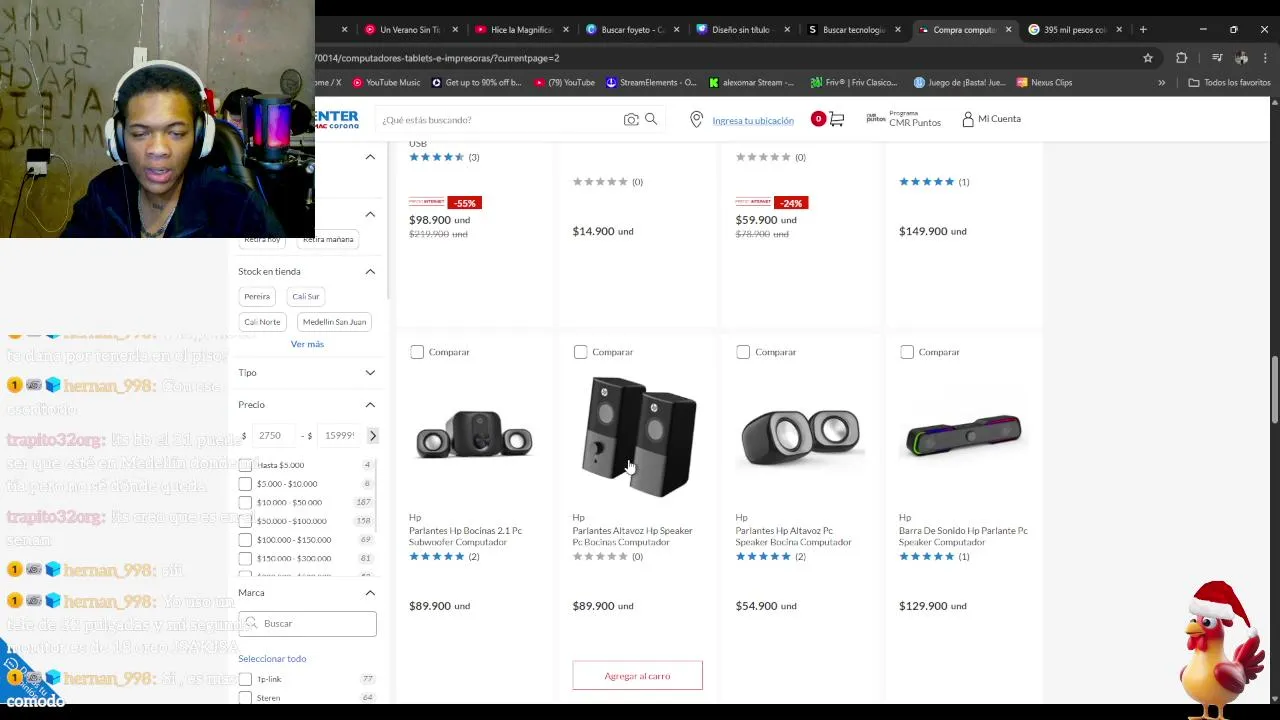1280x720 pixels.
Task: Tick the $100.000 - $150.000 price filter
Action: pos(245,540)
